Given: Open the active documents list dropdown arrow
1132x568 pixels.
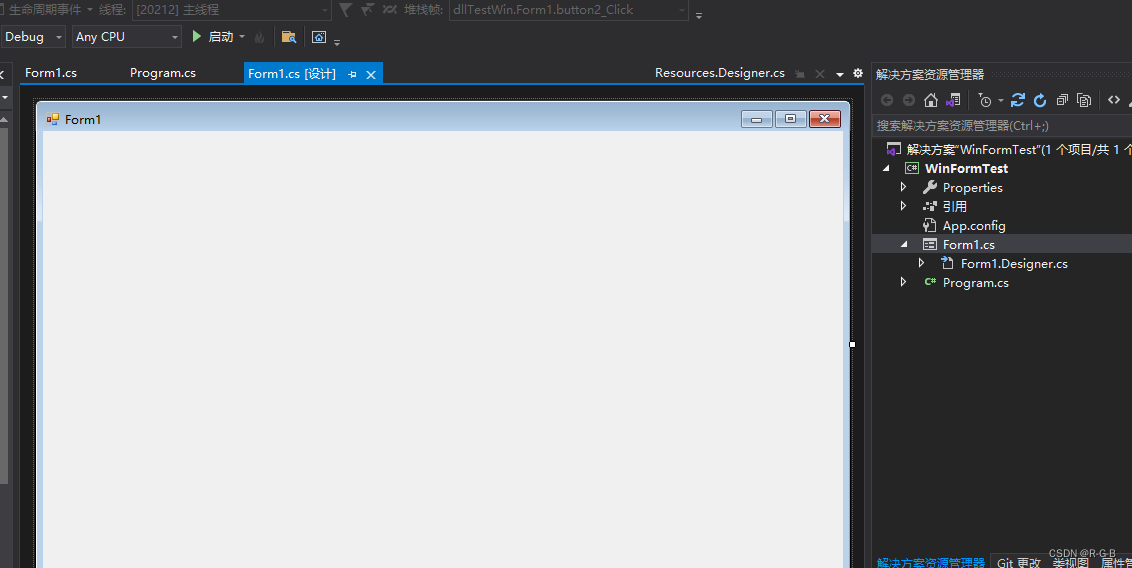Looking at the screenshot, I should 840,74.
